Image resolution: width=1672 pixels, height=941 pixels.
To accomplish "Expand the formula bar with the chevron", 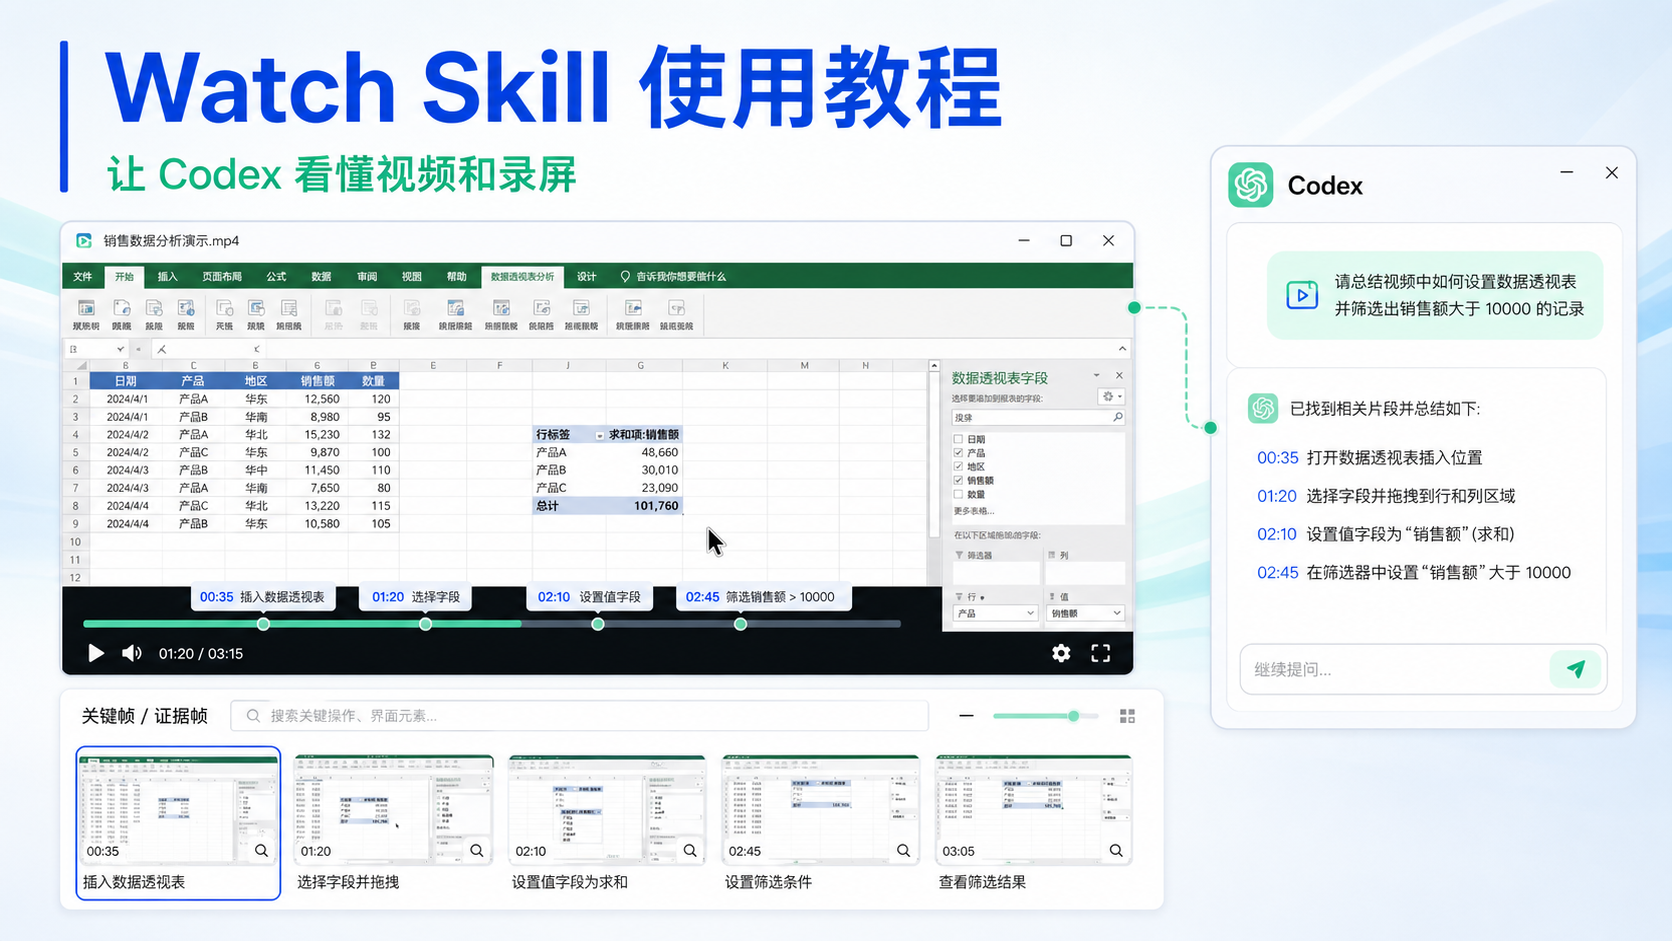I will point(1122,349).
